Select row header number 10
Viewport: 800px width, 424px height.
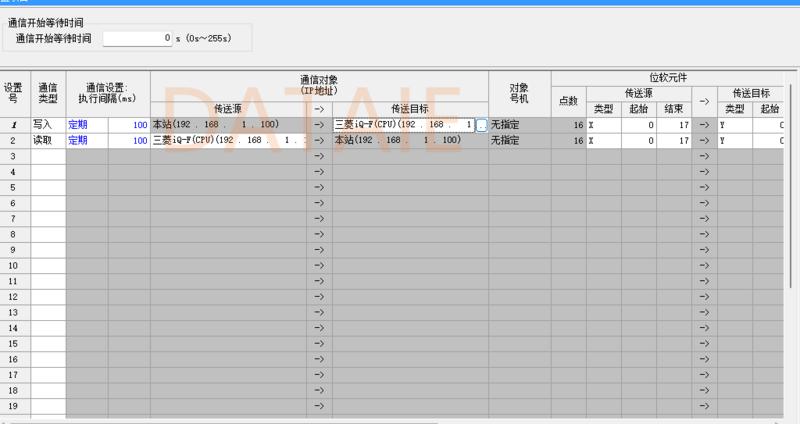point(15,265)
